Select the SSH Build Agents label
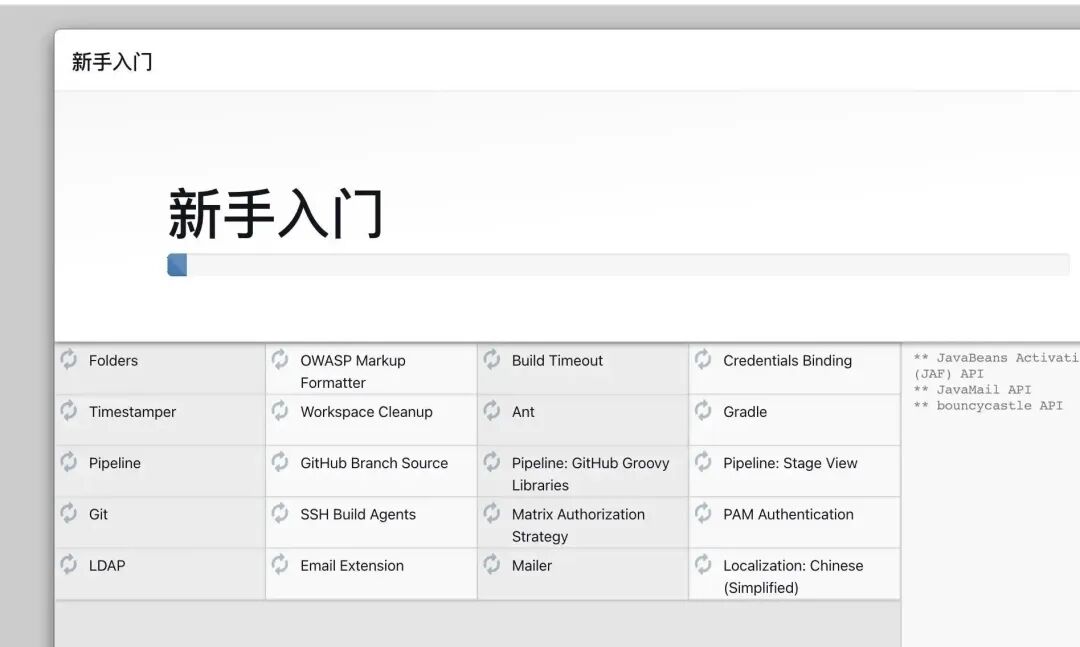 358,514
